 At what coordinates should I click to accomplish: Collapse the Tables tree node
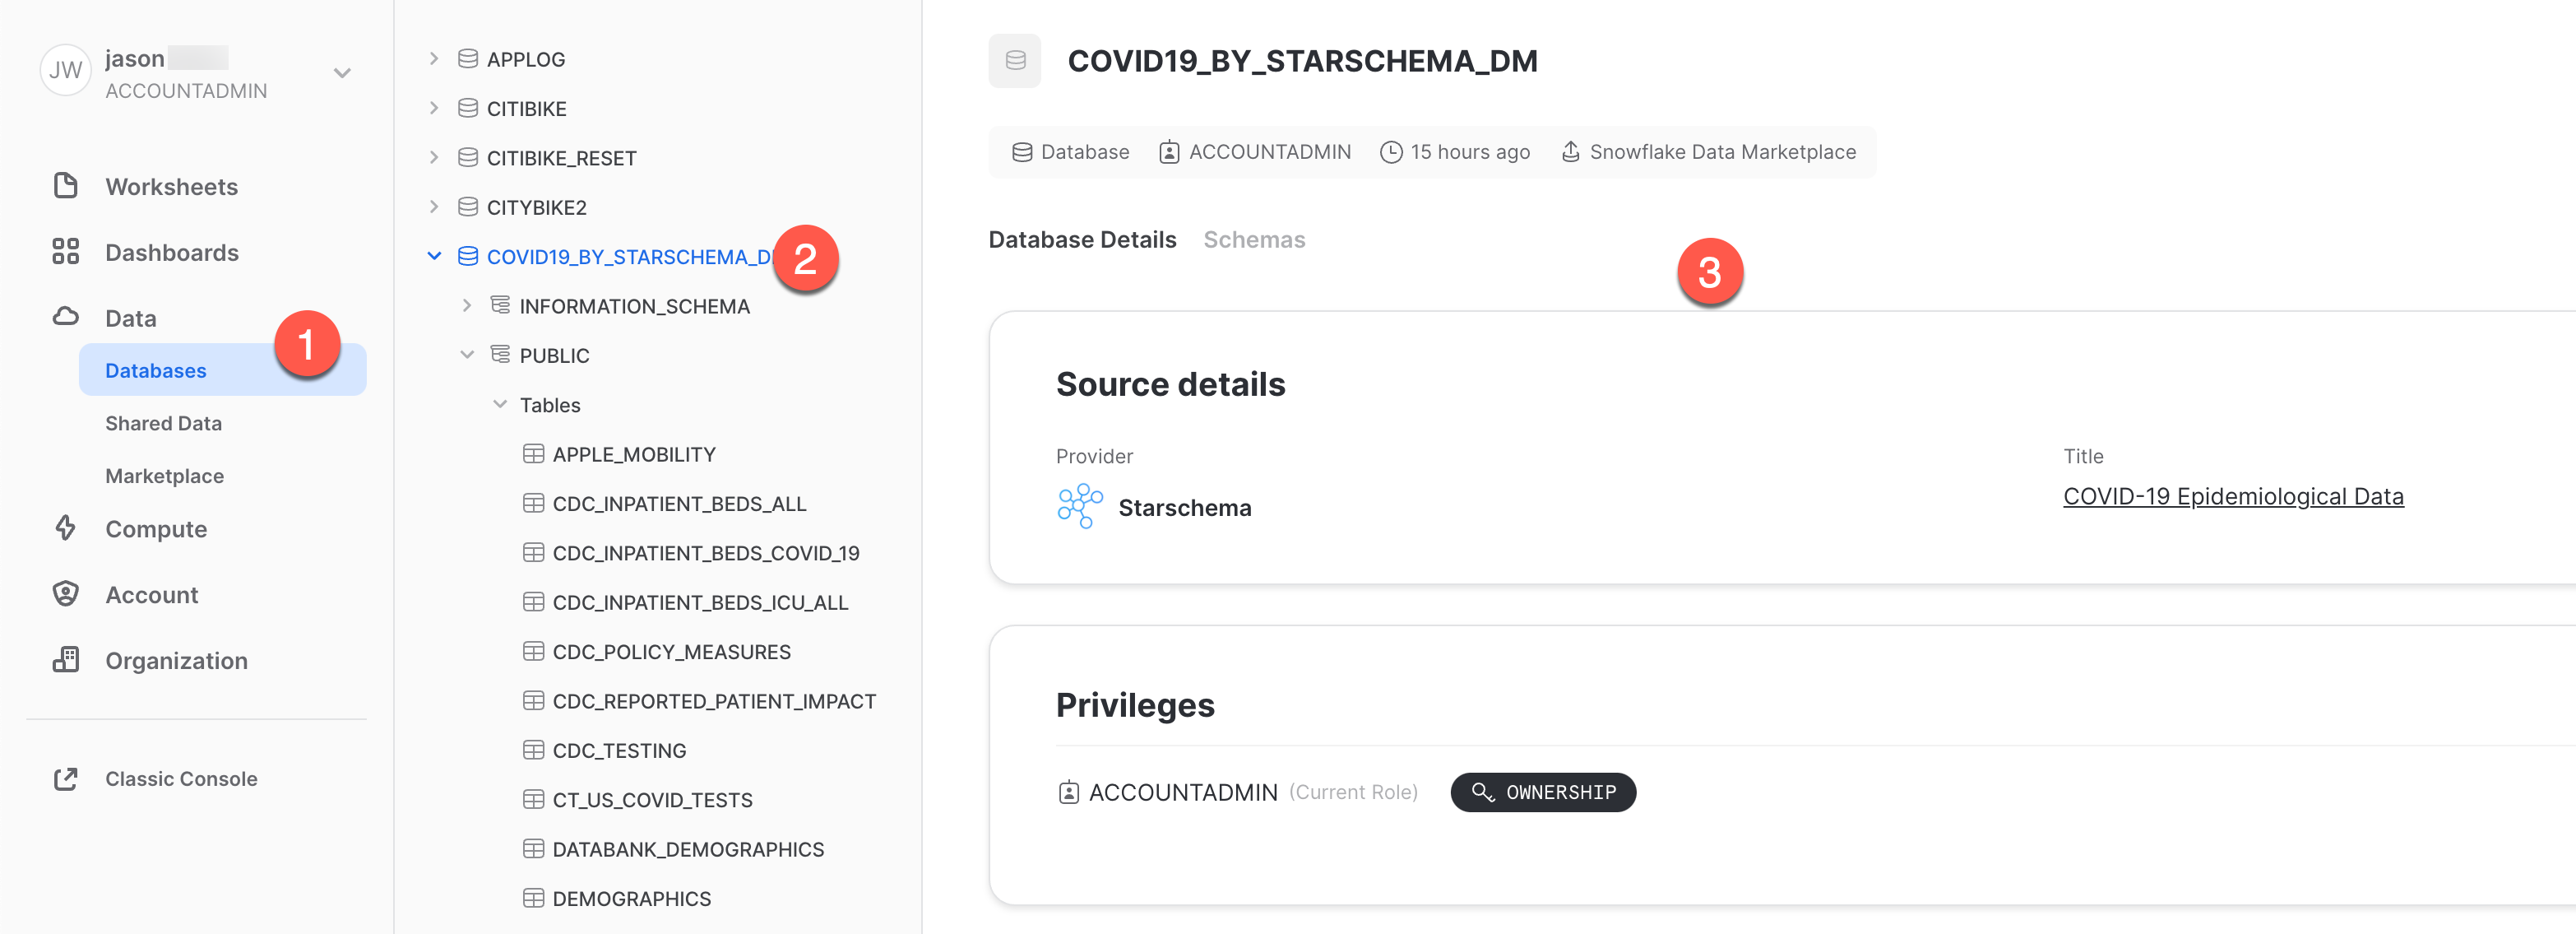point(500,404)
